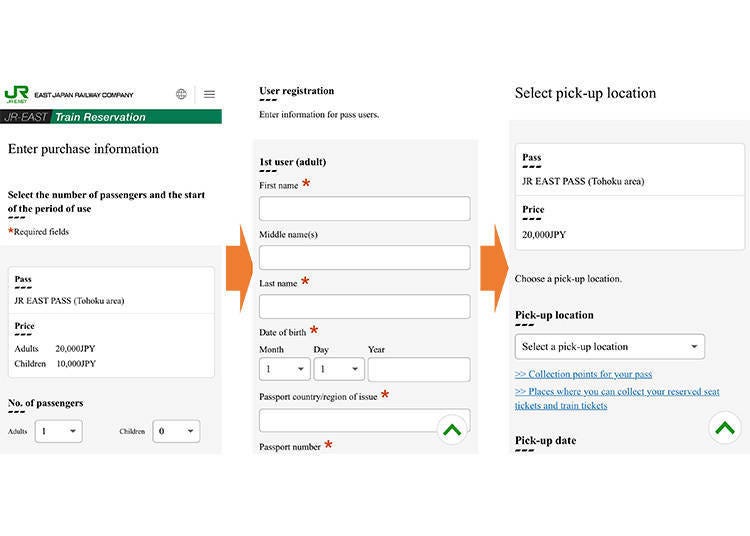750x536 pixels.
Task: Open the Collection points for your pass link
Action: 583,374
